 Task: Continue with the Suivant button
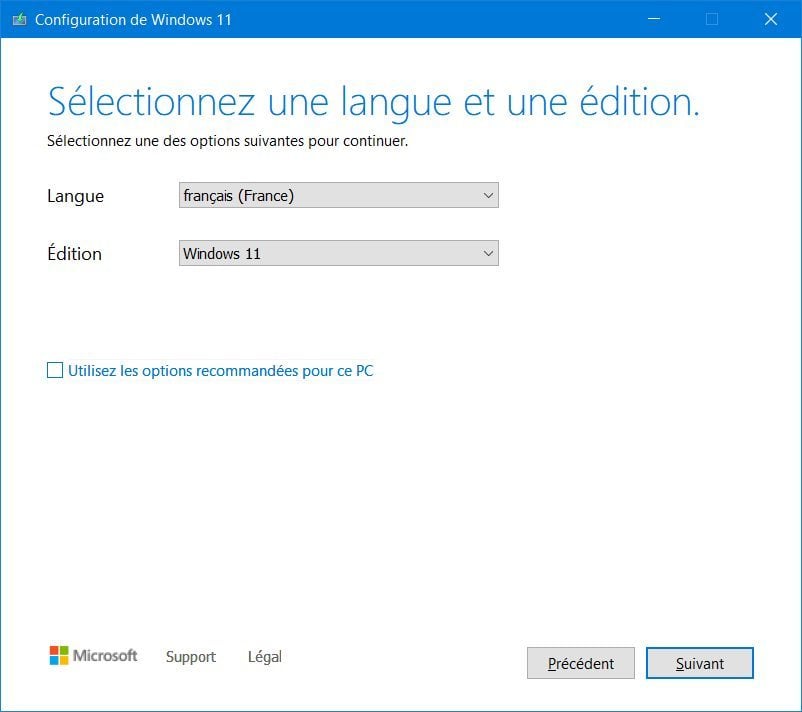699,663
